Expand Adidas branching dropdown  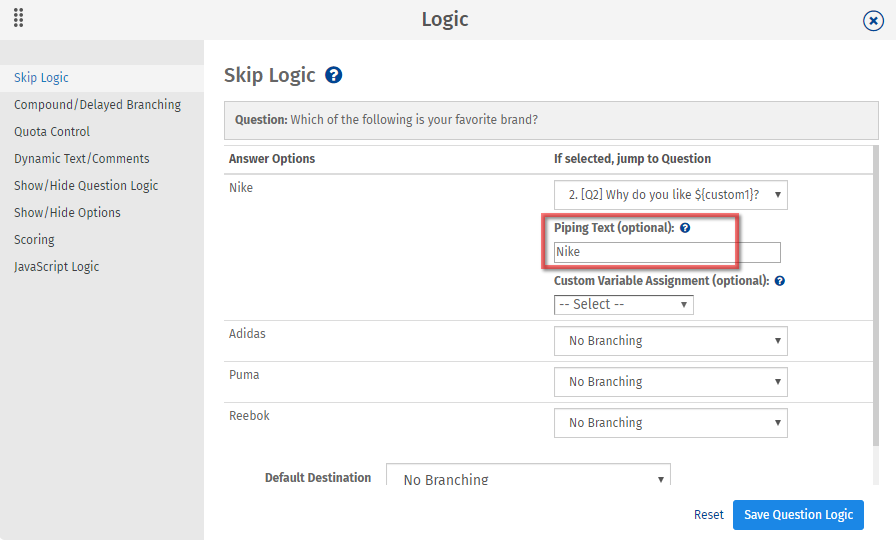(670, 341)
